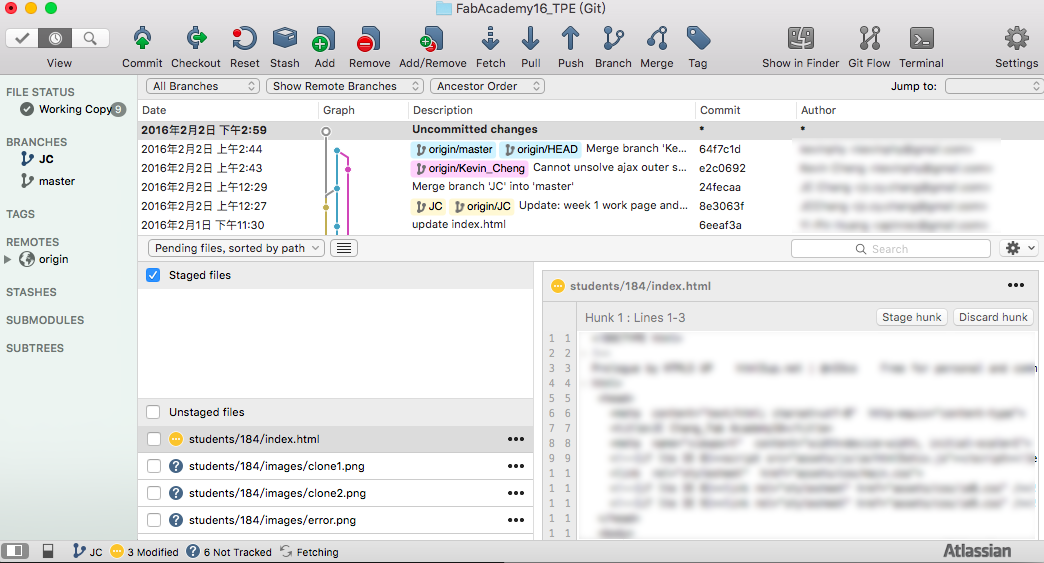Expand the origin remote tree node
The width and height of the screenshot is (1044, 563).
[x=8, y=260]
